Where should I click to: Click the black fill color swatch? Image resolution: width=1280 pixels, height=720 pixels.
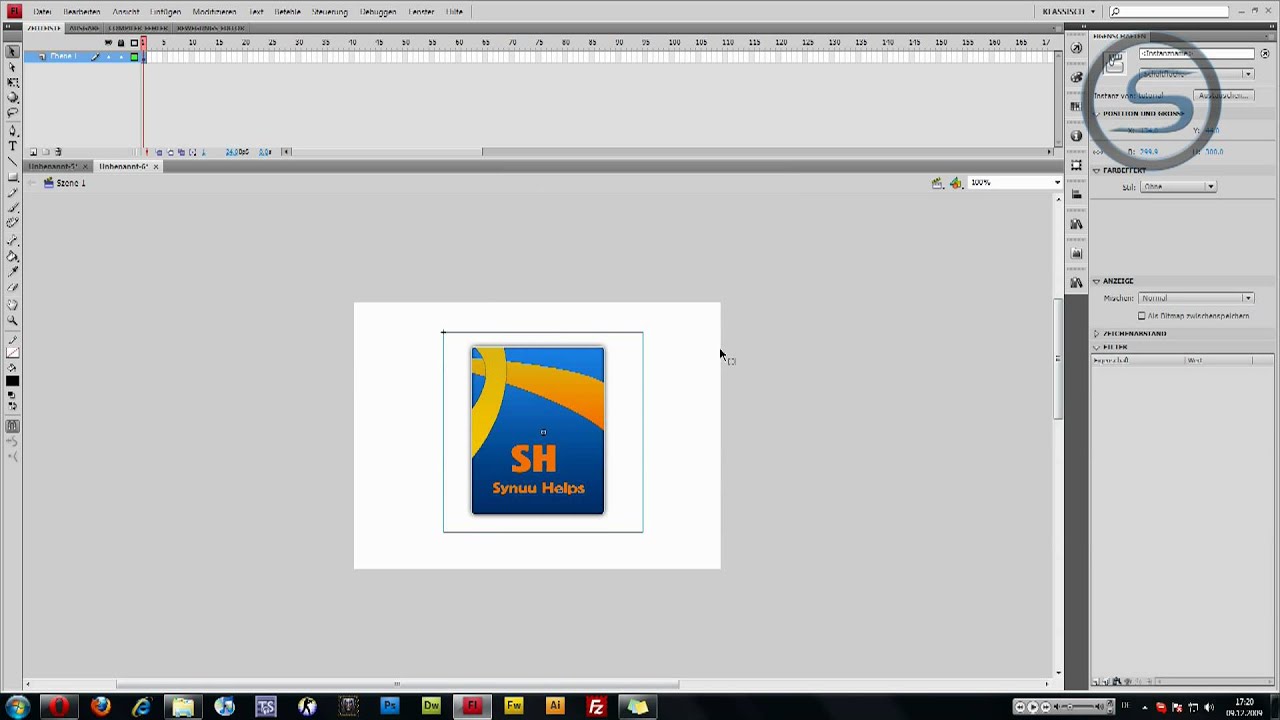[x=13, y=380]
